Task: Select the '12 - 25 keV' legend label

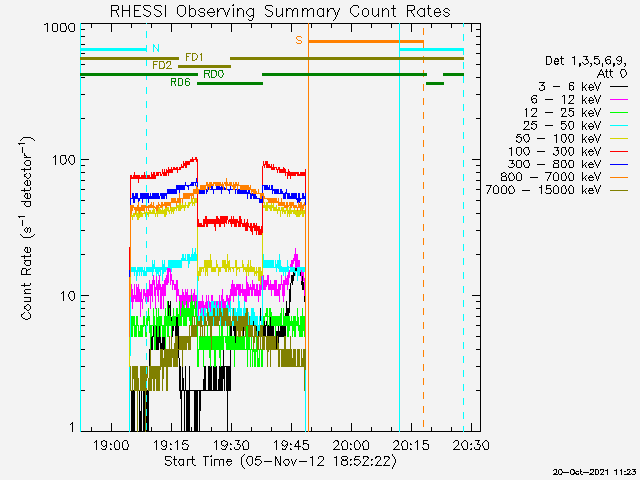Action: (562, 112)
